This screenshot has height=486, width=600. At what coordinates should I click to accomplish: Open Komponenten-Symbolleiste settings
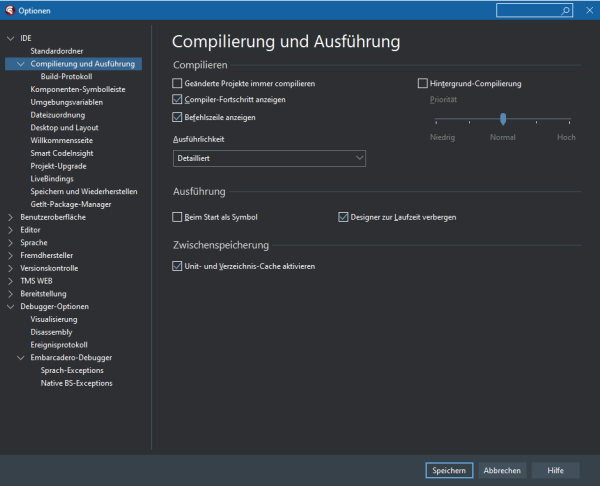pyautogui.click(x=78, y=89)
